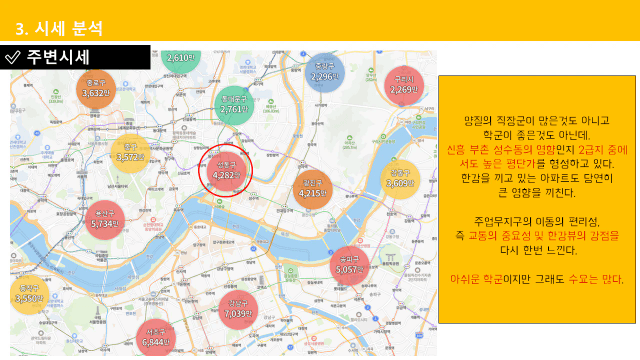Click the line 서도 높은 평단가를 형성하고 있다.
This screenshot has width=640, height=360.
[537, 164]
